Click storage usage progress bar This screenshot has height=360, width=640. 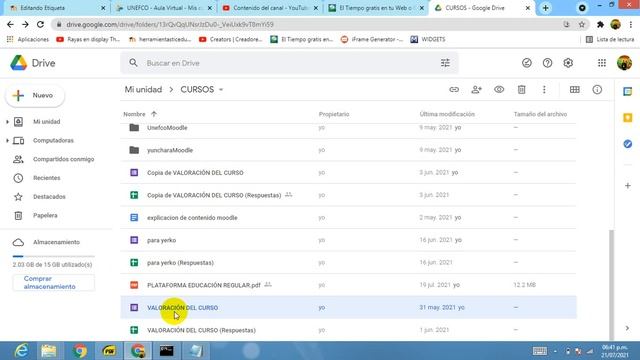pos(53,256)
